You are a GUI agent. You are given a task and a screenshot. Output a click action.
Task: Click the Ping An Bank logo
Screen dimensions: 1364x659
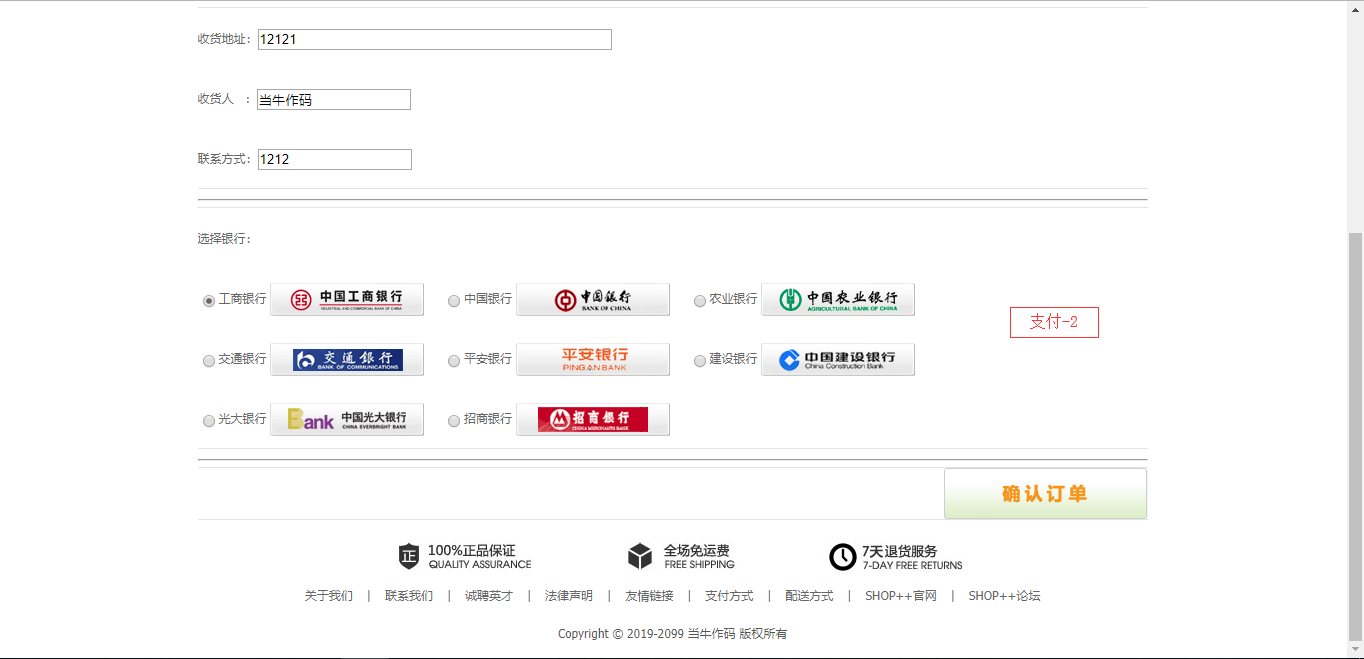point(593,360)
